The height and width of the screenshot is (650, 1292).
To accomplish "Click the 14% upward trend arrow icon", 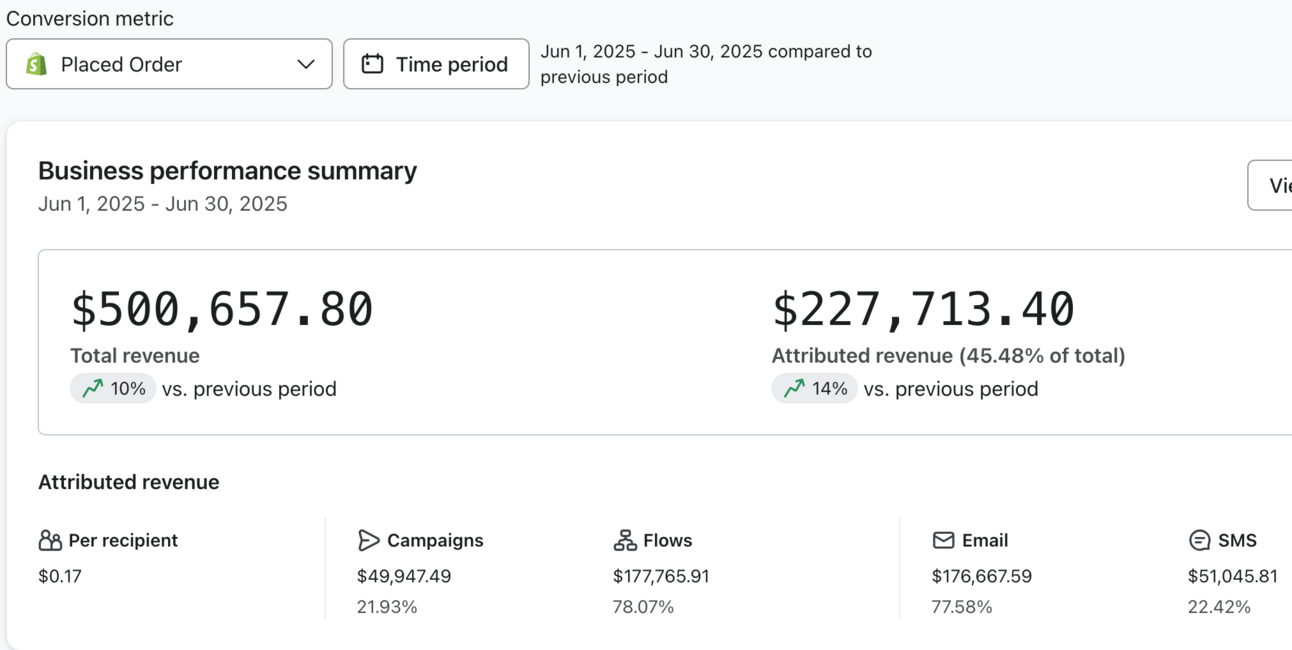I will (795, 389).
